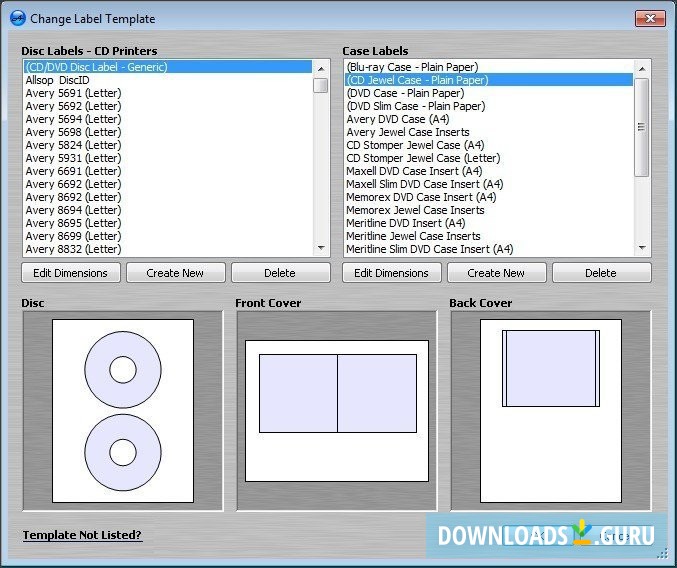Image resolution: width=677 pixels, height=568 pixels.
Task: Select Avery 6692 (Letter)
Action: [x=168, y=184]
